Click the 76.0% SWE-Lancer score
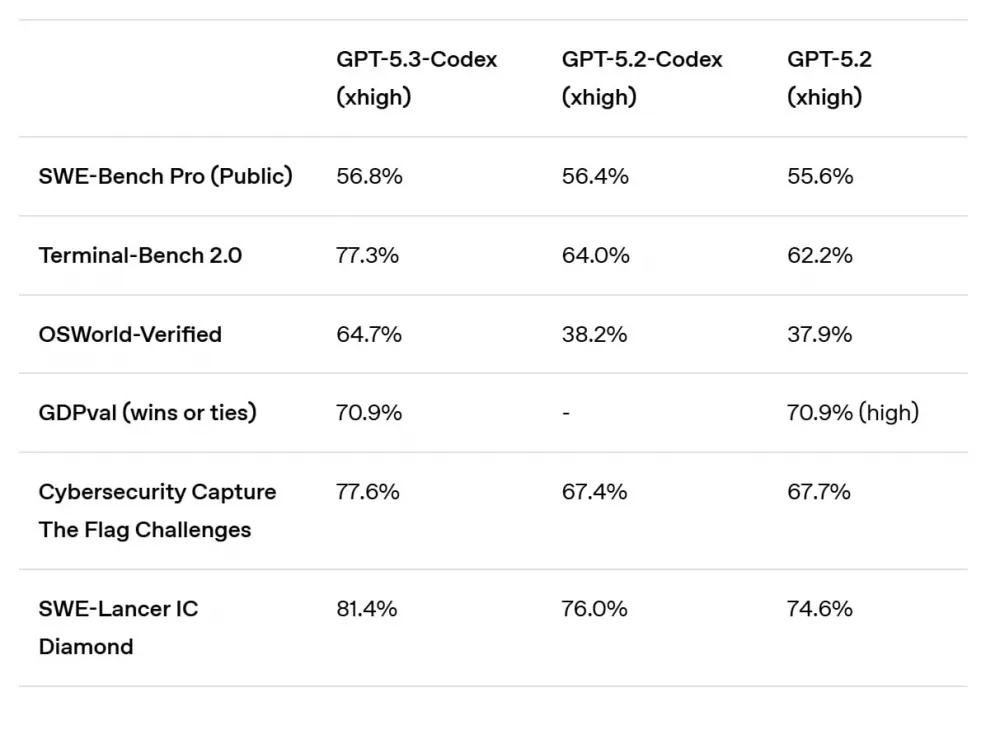1000x730 pixels. point(594,608)
